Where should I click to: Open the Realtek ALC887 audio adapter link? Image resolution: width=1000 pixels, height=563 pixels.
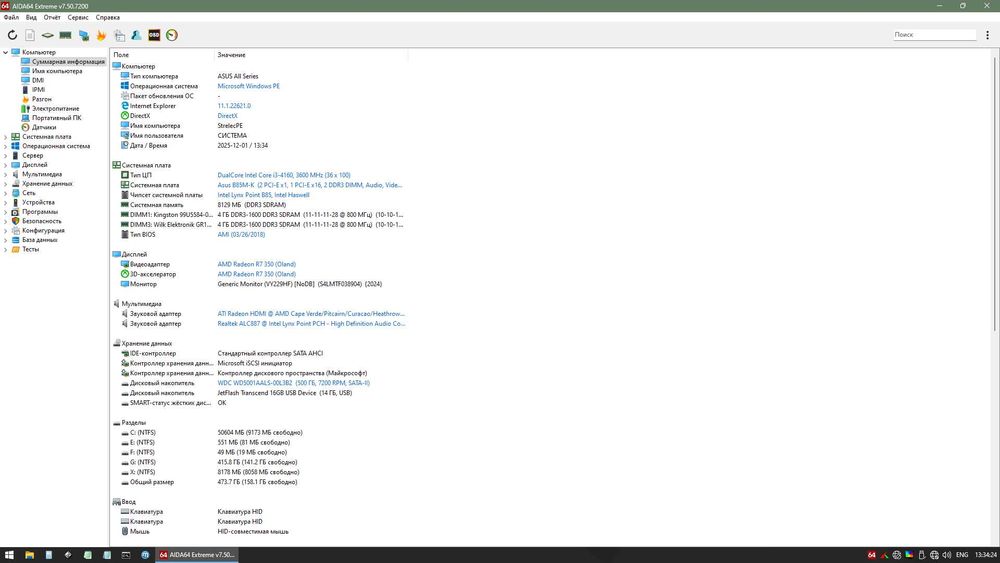coord(311,324)
